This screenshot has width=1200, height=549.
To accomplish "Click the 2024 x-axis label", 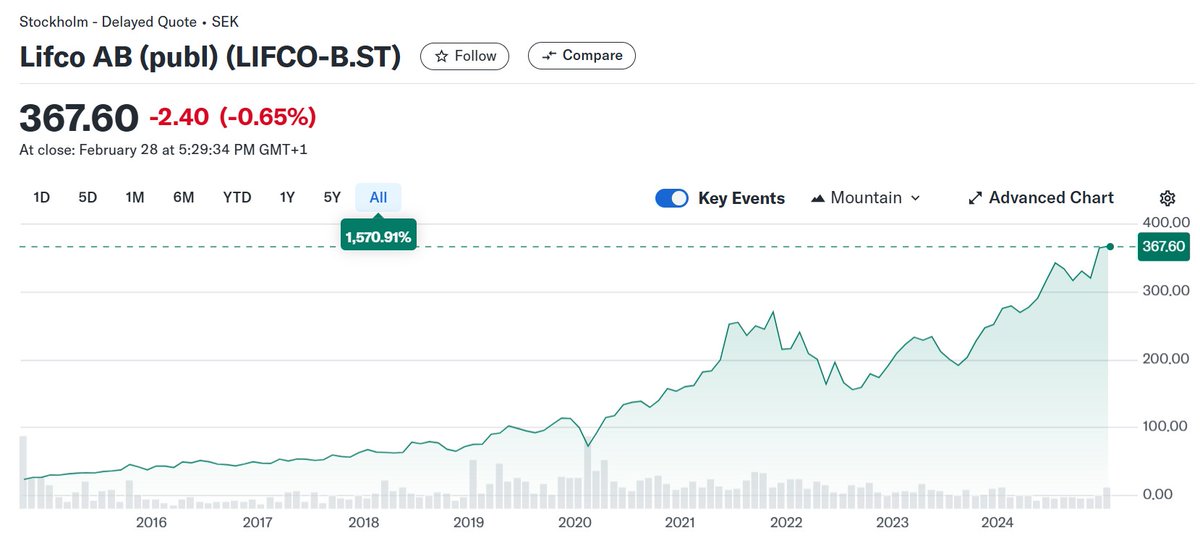I will click(x=998, y=522).
